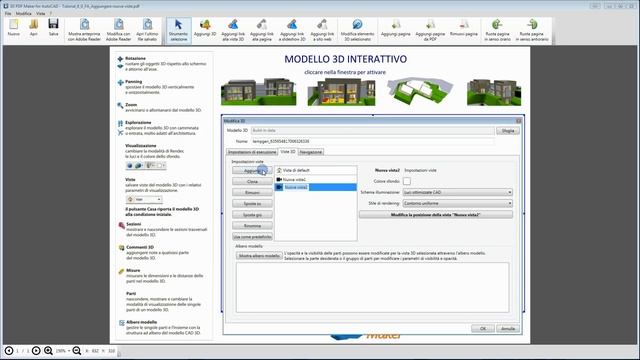Click the Sposta su button
The width and height of the screenshot is (640, 360).
click(252, 203)
